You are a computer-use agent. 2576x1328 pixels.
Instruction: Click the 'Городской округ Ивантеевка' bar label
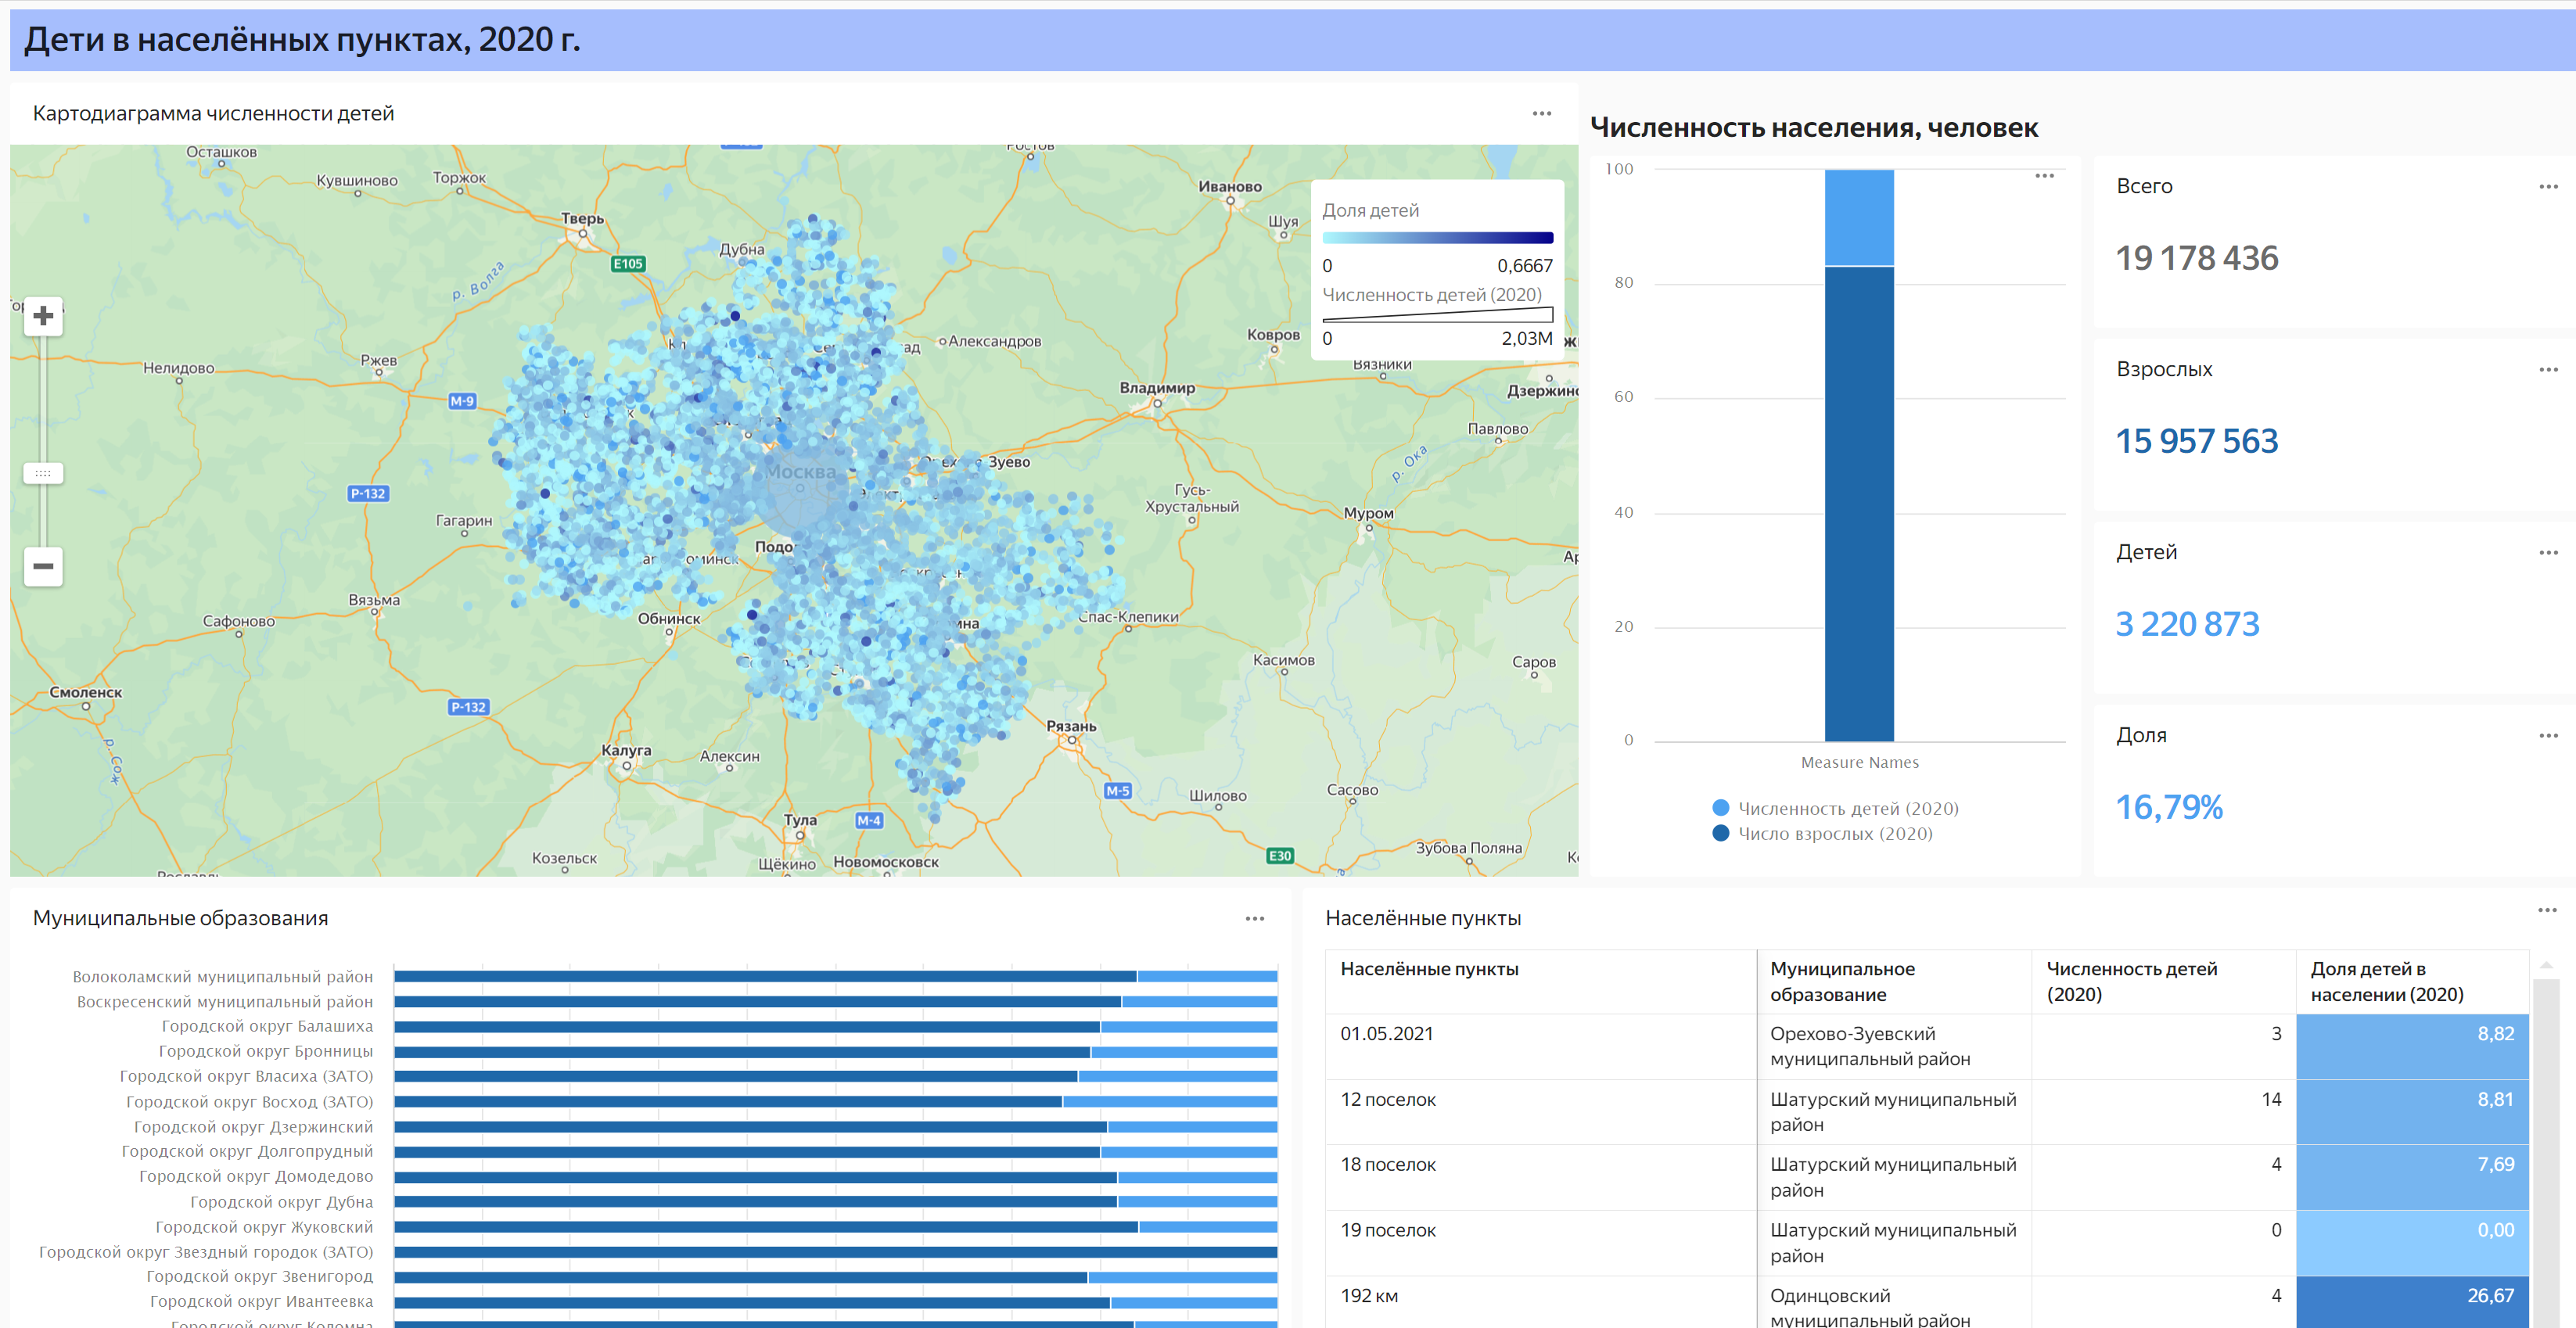[261, 1301]
